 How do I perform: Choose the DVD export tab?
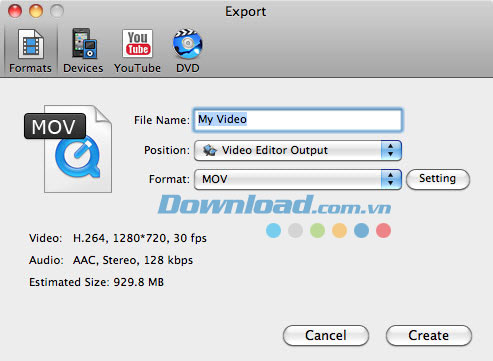(x=188, y=51)
